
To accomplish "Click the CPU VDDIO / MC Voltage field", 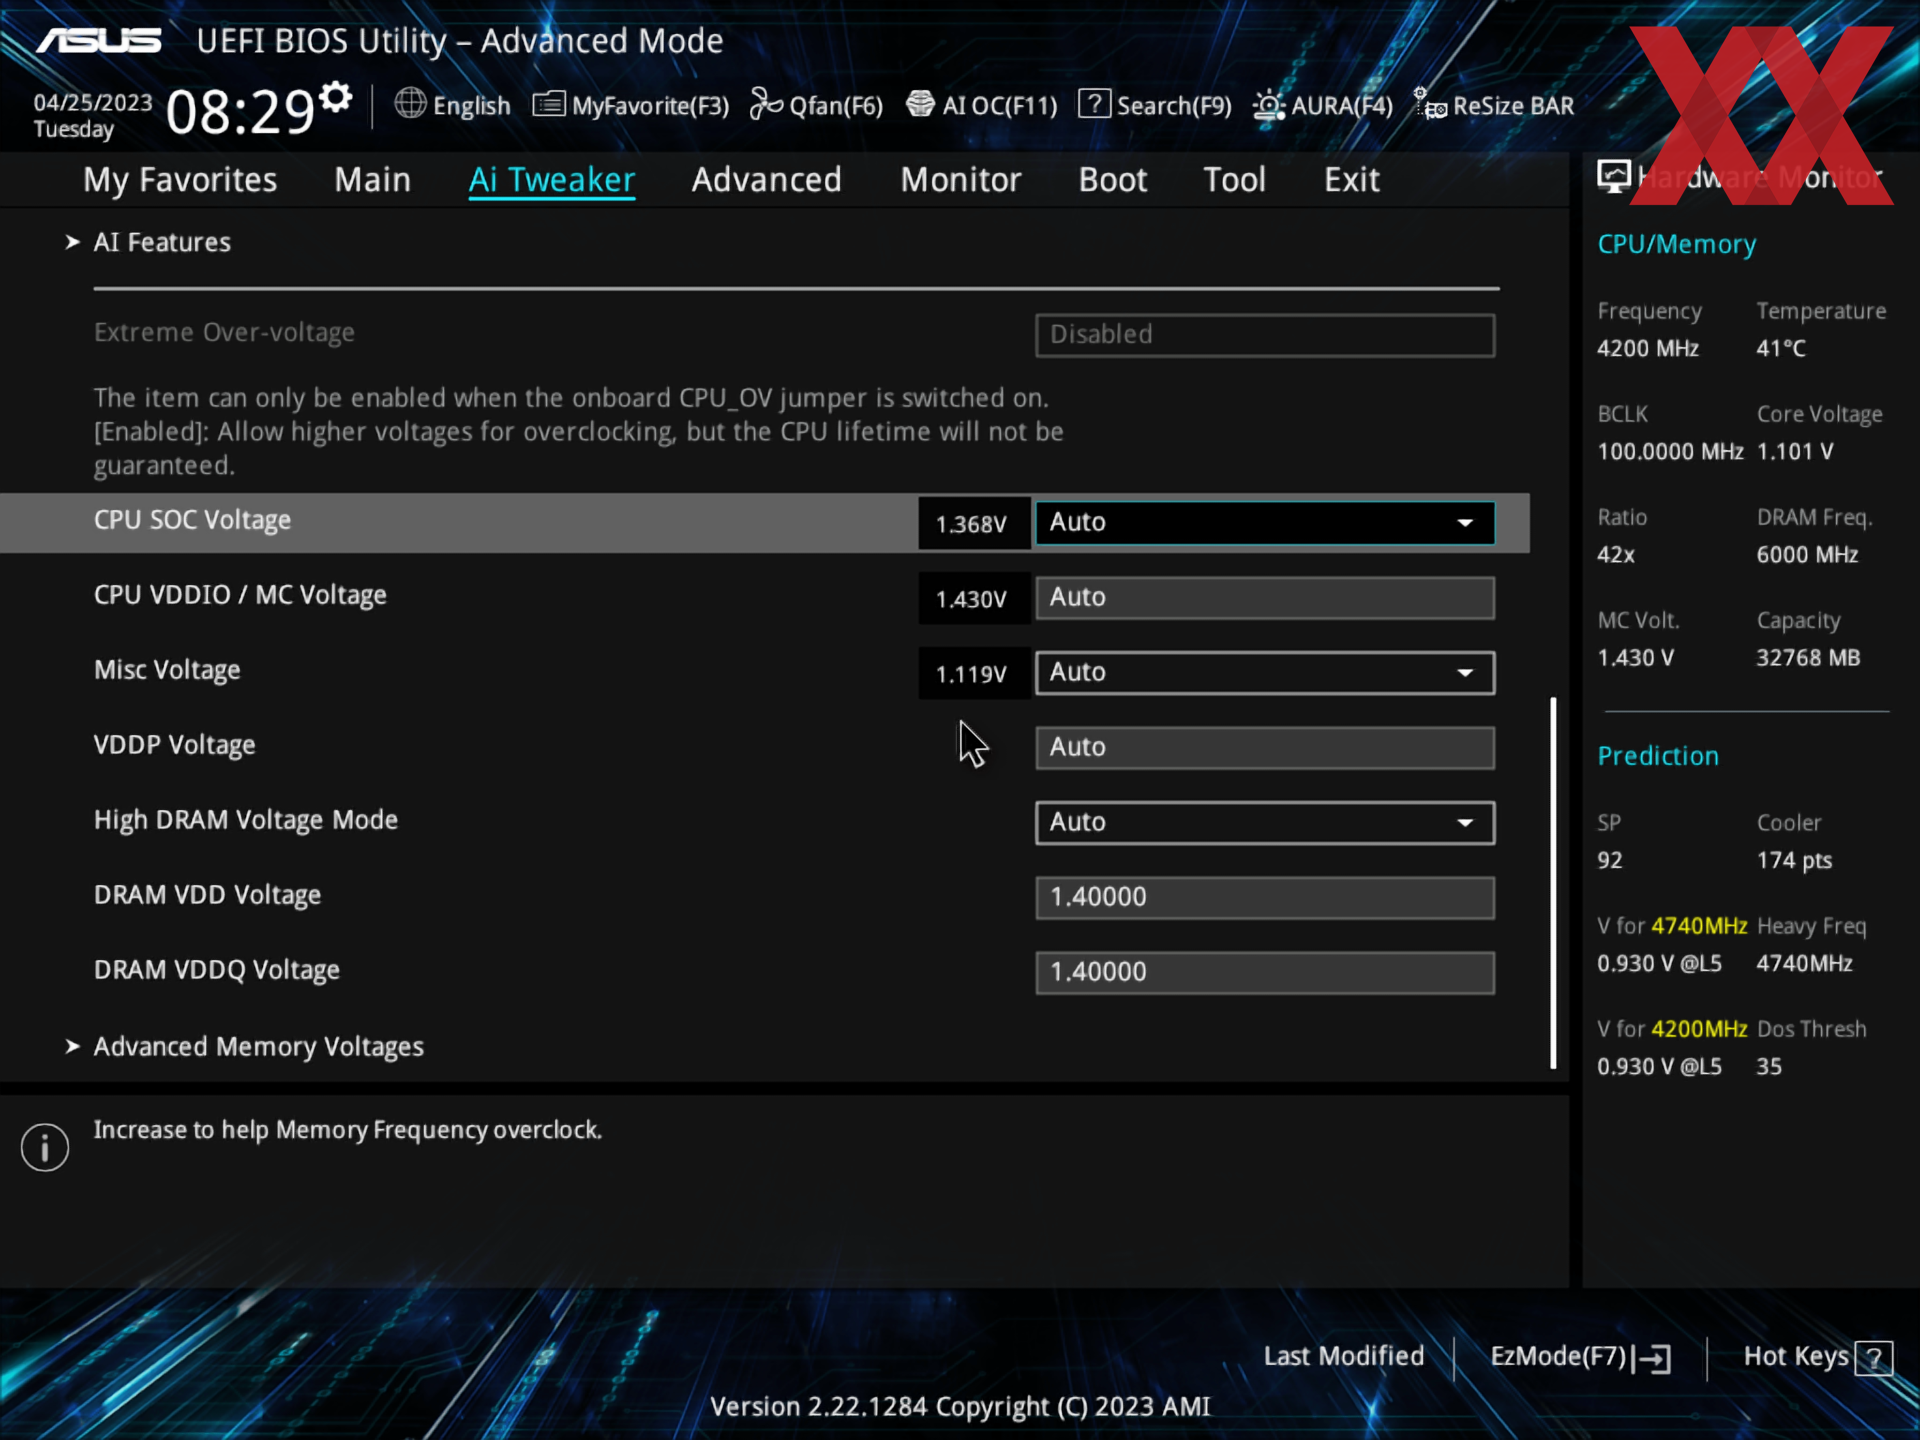I will coord(1265,598).
